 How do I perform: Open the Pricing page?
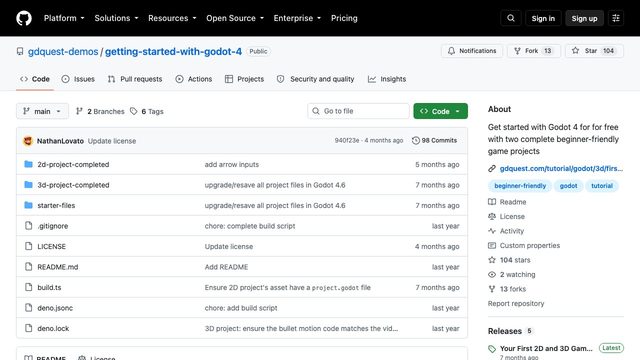point(344,18)
